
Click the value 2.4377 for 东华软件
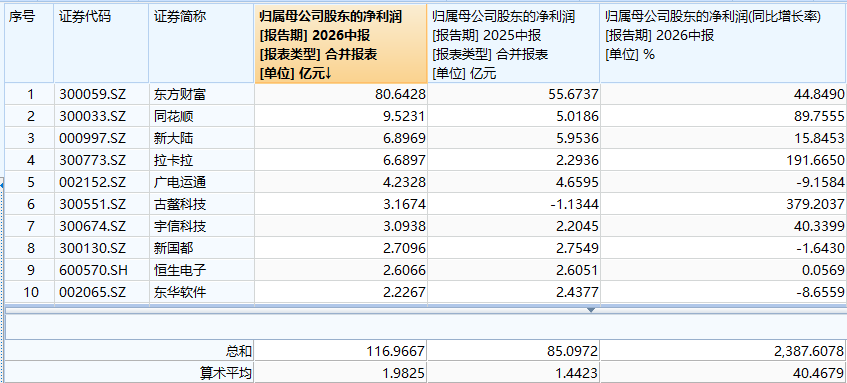514,292
